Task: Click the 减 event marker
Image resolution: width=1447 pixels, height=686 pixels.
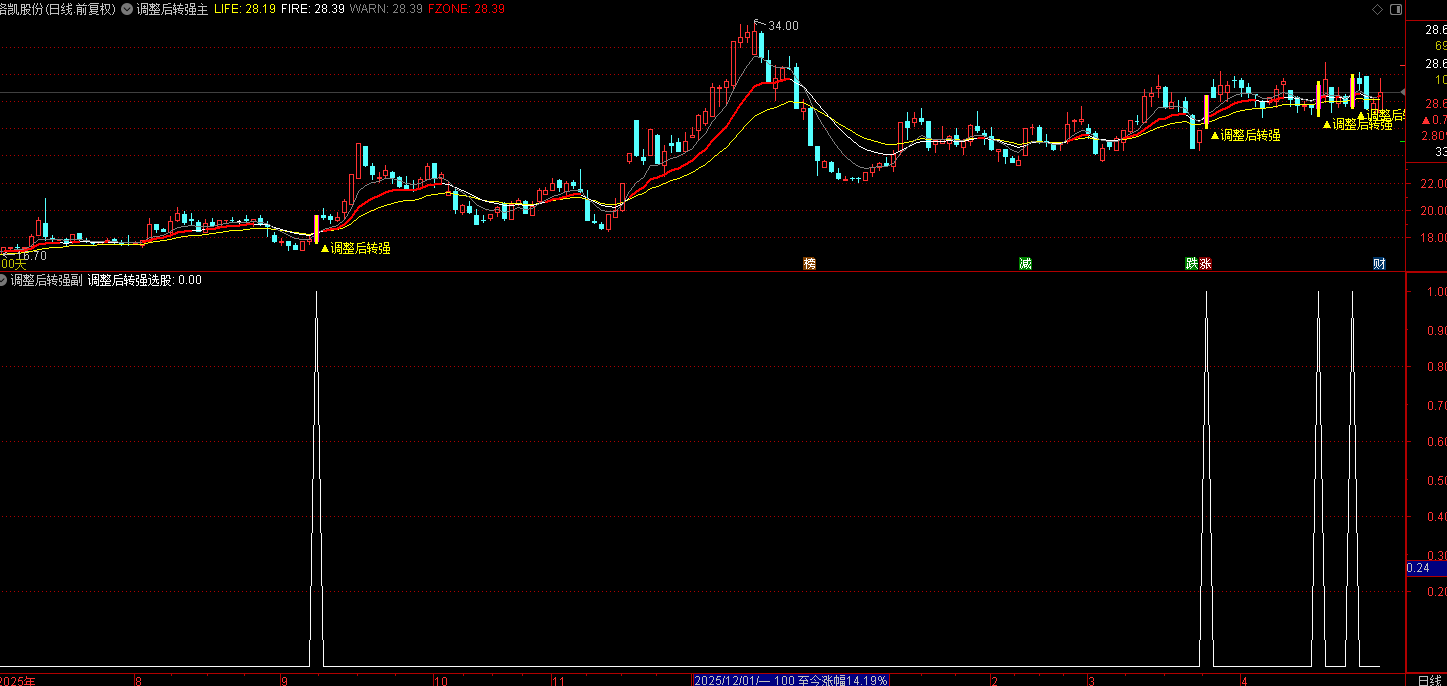Action: tap(1025, 264)
